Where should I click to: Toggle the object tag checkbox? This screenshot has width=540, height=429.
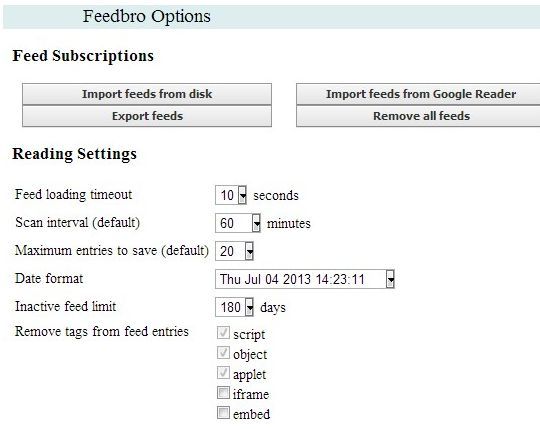(x=223, y=353)
